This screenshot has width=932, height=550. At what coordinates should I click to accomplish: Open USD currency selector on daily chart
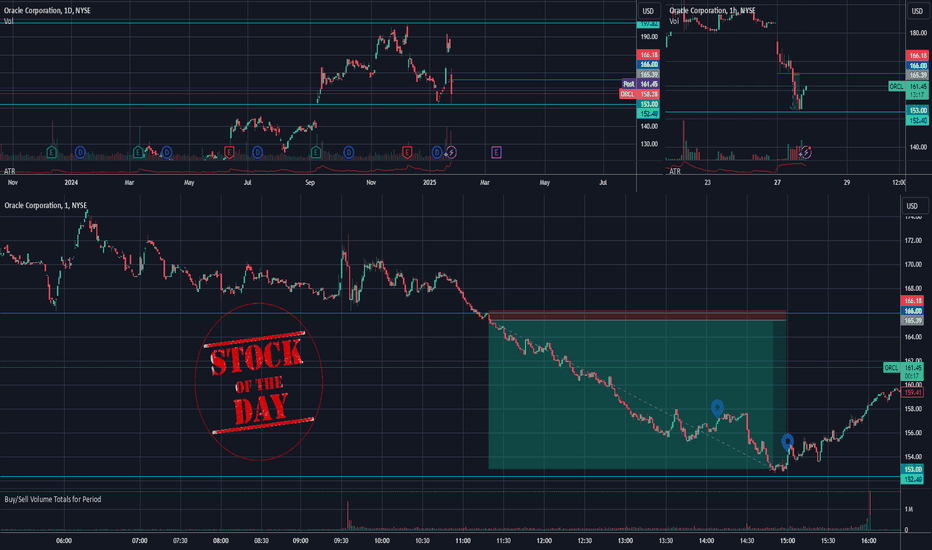pyautogui.click(x=648, y=11)
